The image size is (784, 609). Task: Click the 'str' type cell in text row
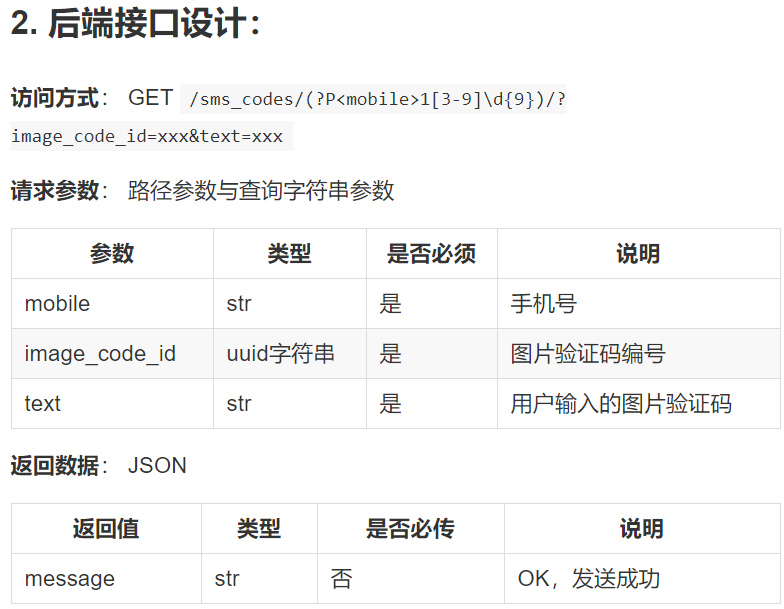point(290,404)
